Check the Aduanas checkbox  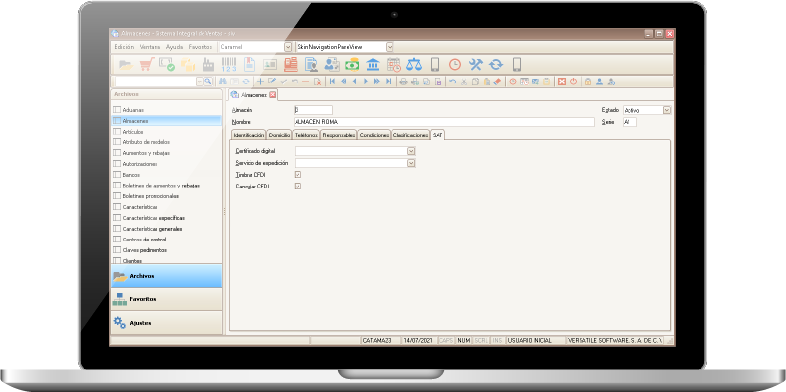117,110
